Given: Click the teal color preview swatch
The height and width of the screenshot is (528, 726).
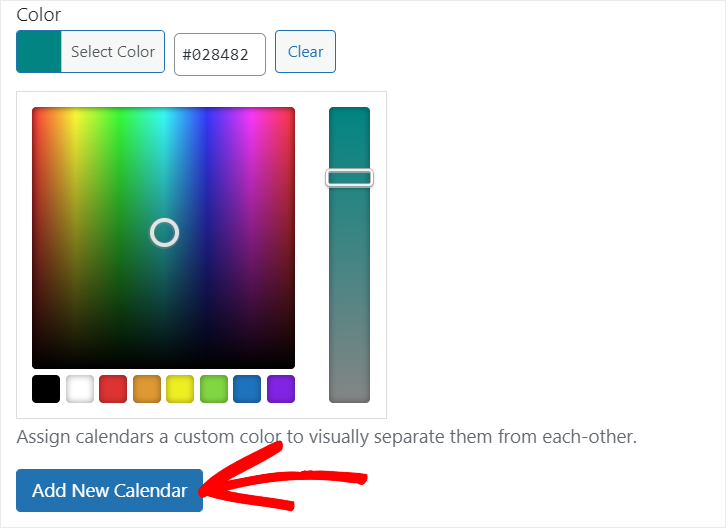Looking at the screenshot, I should 39,52.
